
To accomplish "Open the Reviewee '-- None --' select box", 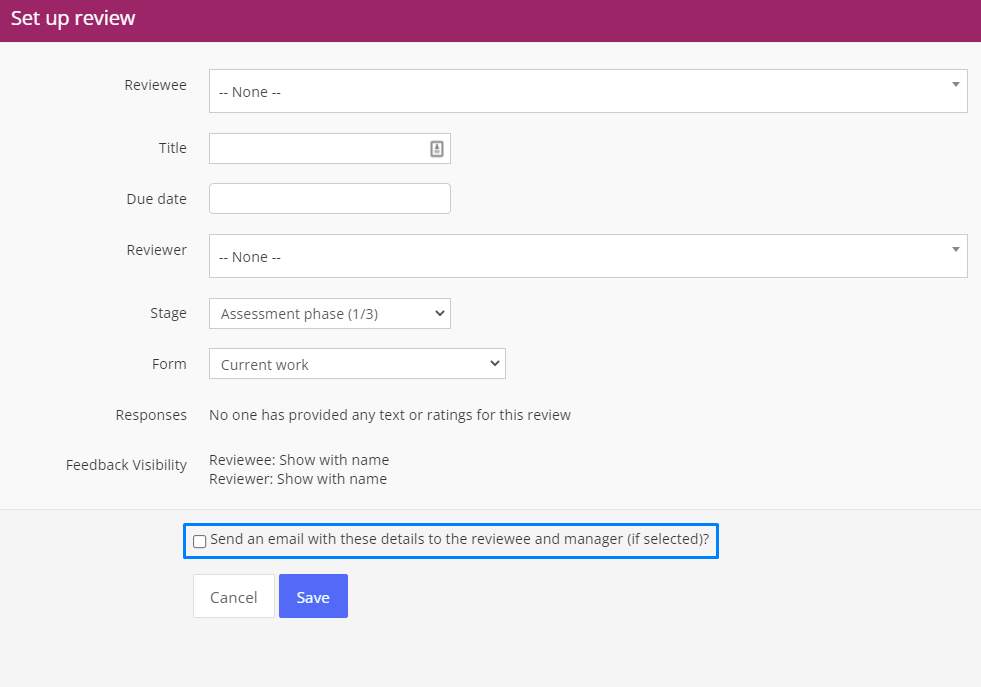I will [x=588, y=91].
